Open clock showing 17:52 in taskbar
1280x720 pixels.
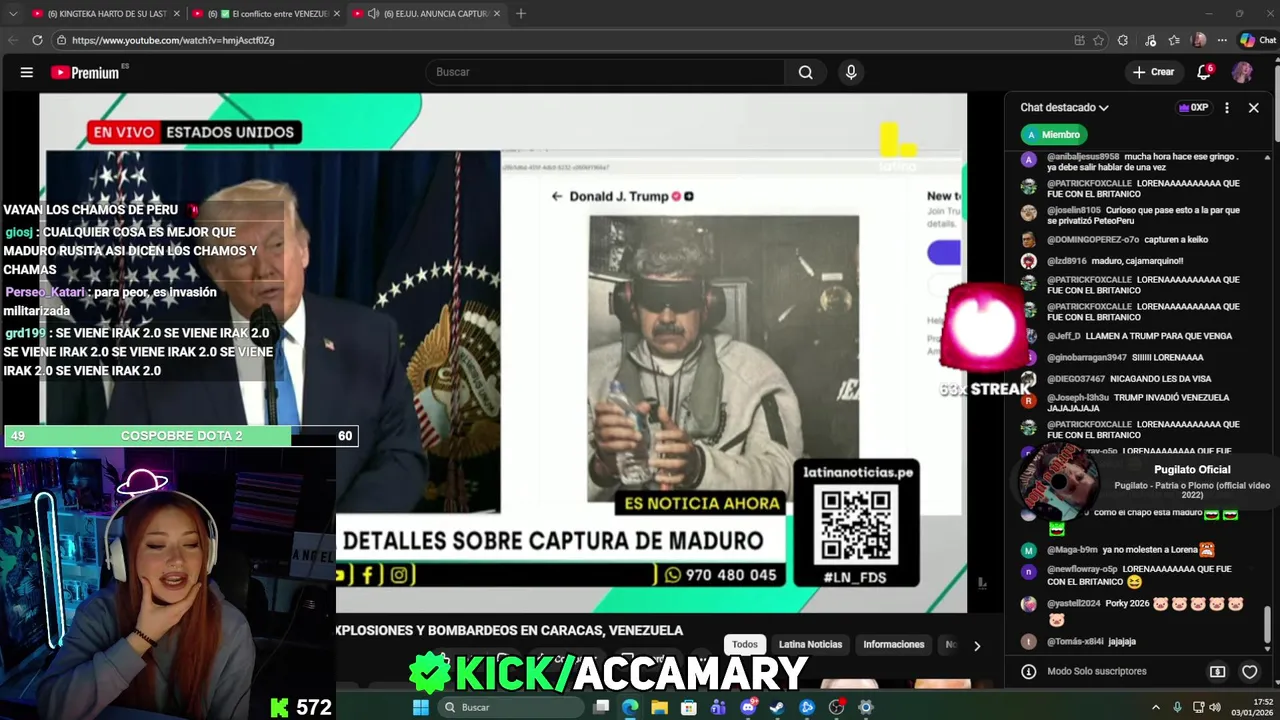point(1250,707)
